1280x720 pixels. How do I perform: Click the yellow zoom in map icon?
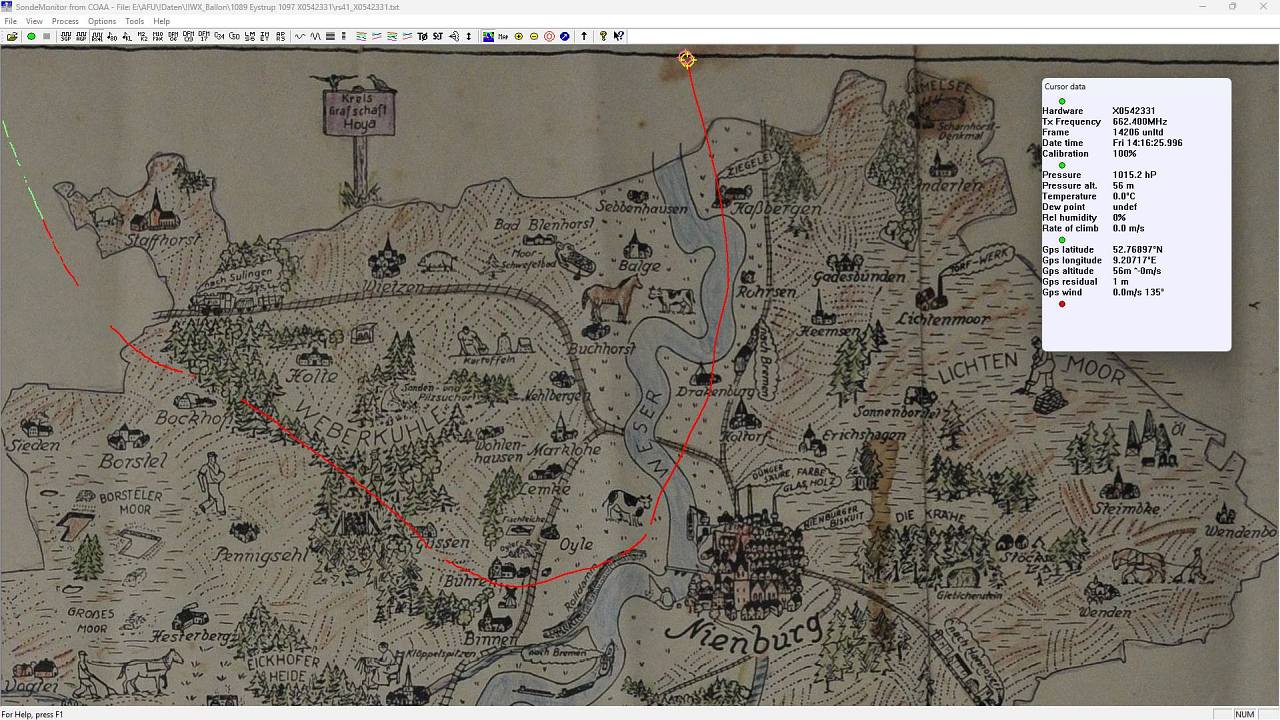tap(518, 37)
